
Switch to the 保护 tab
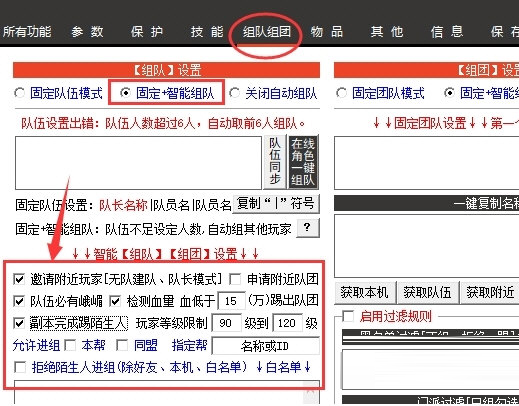[147, 32]
